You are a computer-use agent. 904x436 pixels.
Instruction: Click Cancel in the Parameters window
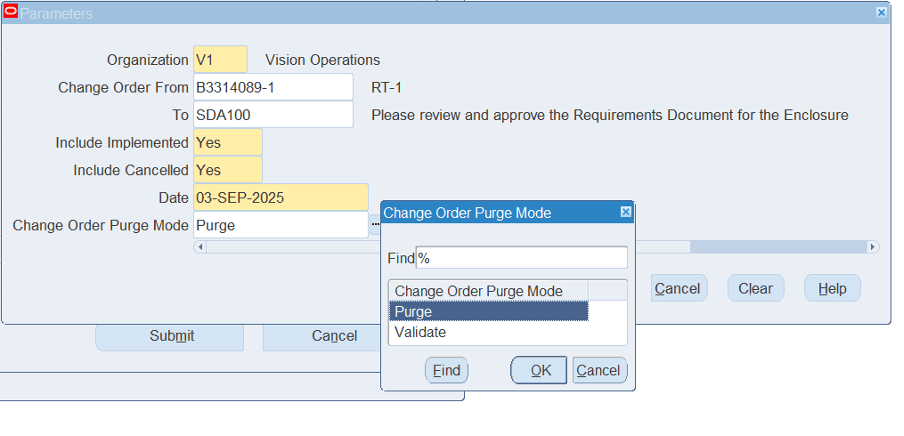click(679, 288)
